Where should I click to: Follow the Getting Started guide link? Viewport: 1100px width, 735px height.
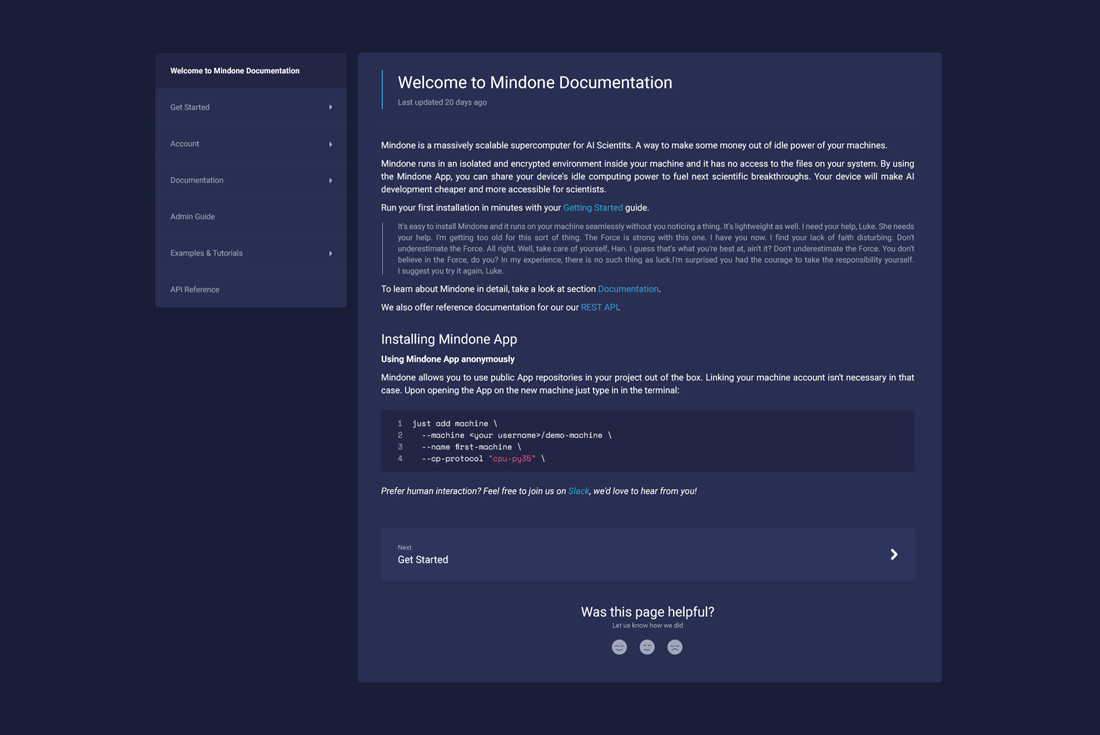[593, 208]
